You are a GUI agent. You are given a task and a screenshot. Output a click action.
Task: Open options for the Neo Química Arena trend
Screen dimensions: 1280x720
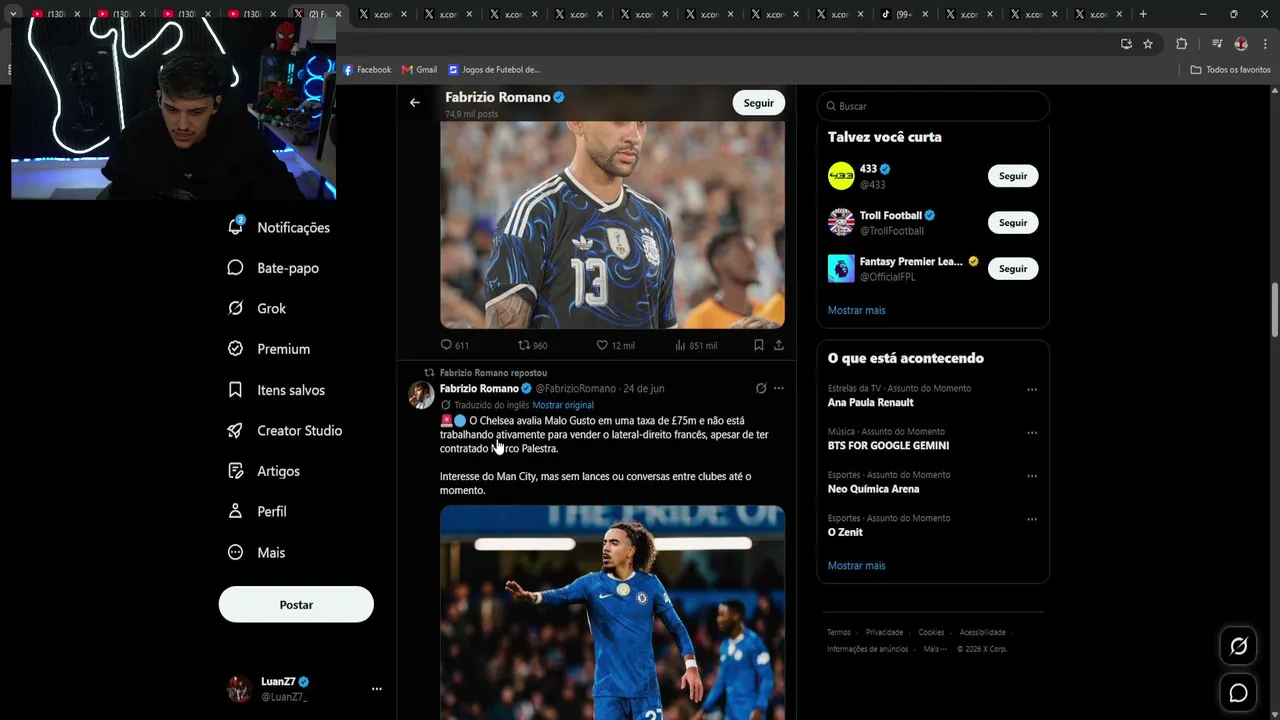tap(1032, 476)
